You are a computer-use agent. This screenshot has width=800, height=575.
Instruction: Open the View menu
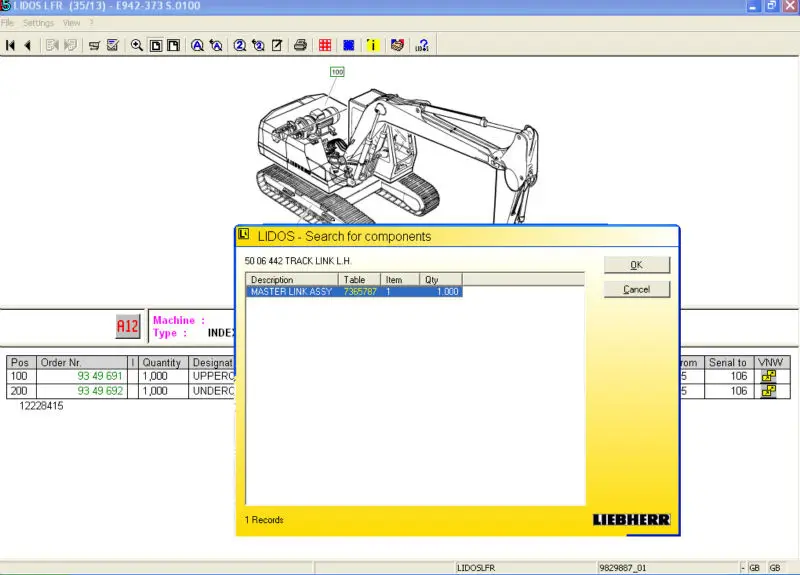click(71, 22)
